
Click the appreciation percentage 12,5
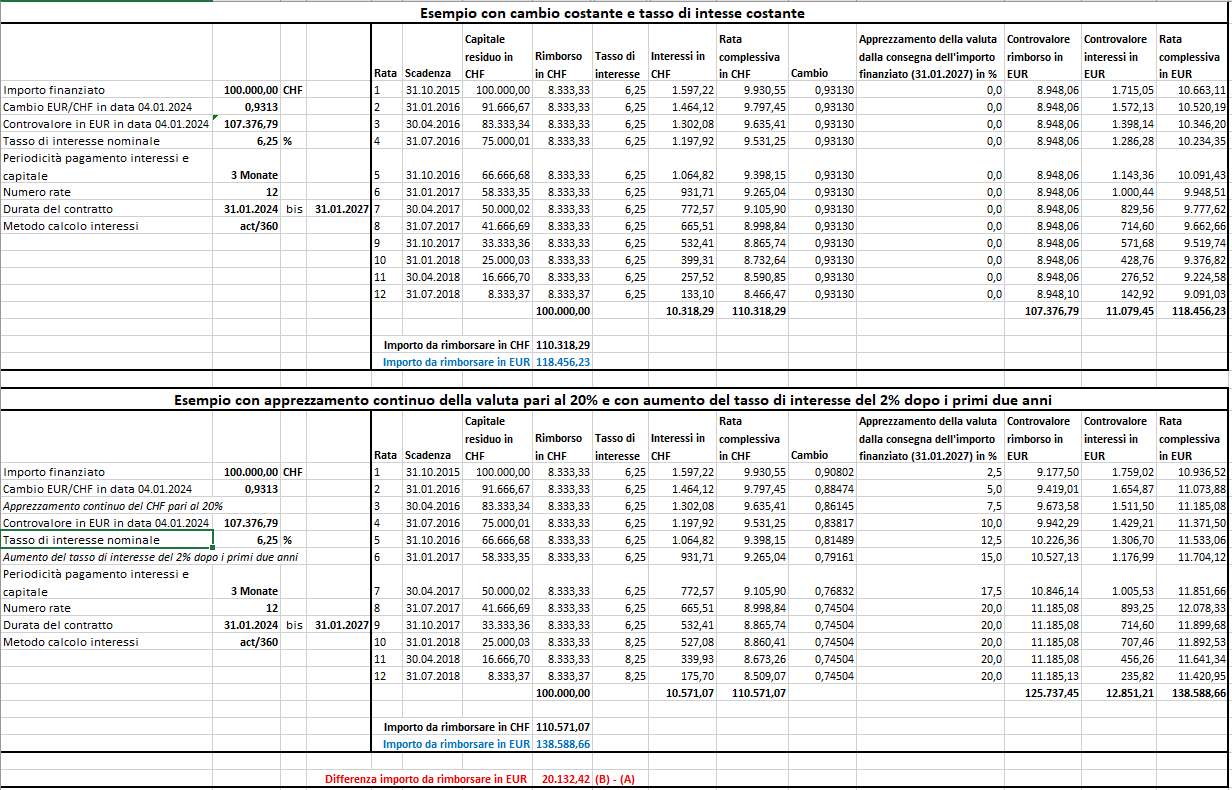point(930,540)
